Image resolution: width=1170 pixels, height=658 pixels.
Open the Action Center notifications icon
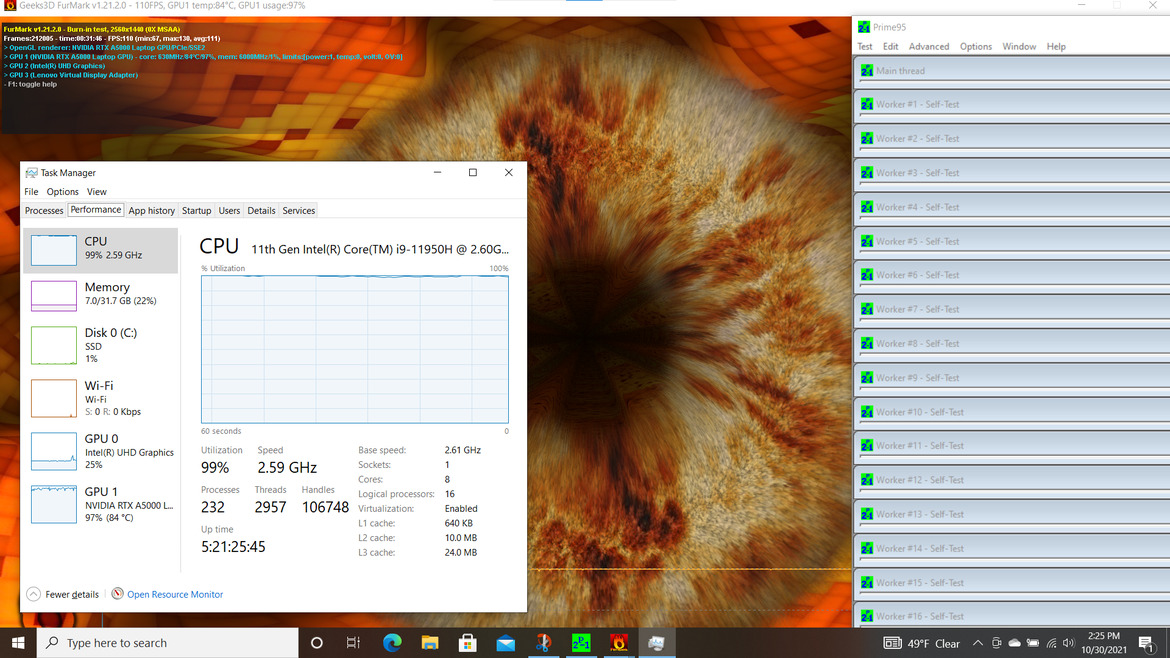1147,643
